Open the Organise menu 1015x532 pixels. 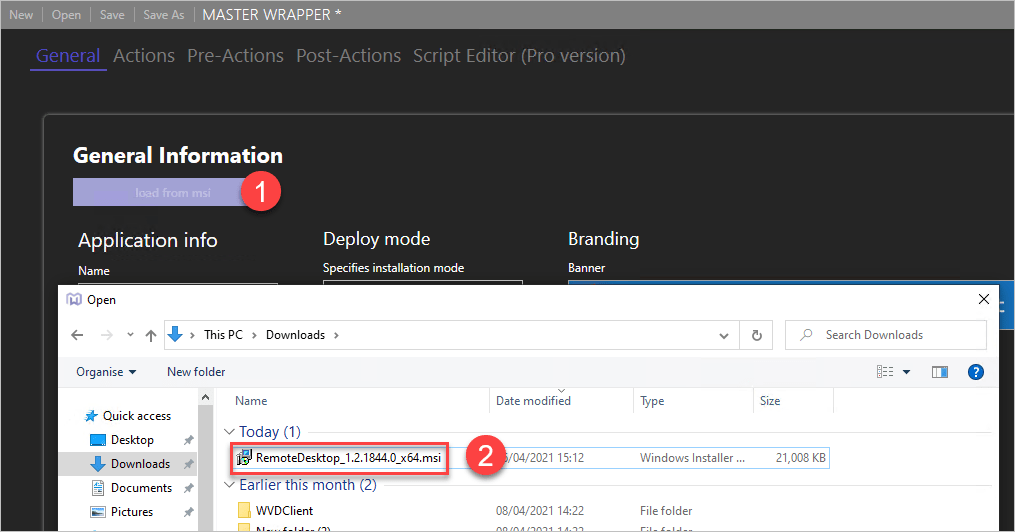tap(106, 371)
